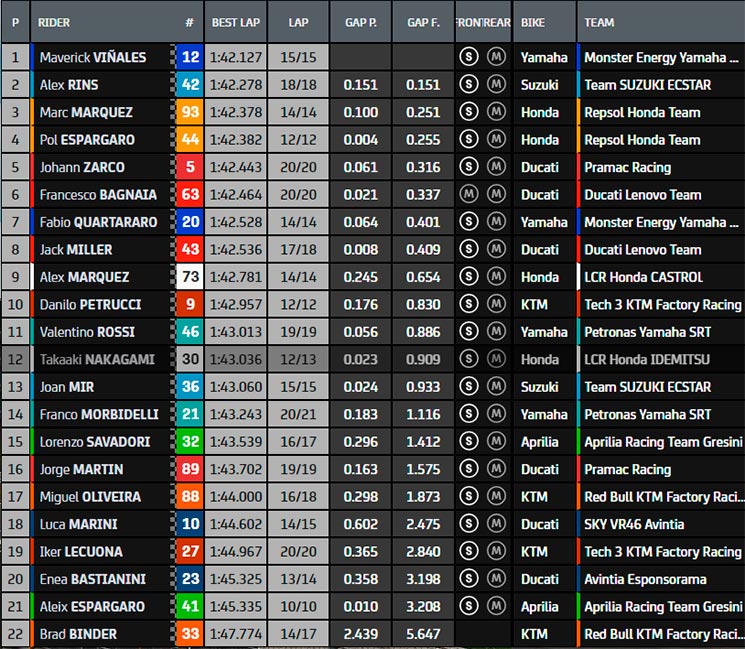Click best lap time 1:42.127
The image size is (745, 649).
pyautogui.click(x=236, y=57)
